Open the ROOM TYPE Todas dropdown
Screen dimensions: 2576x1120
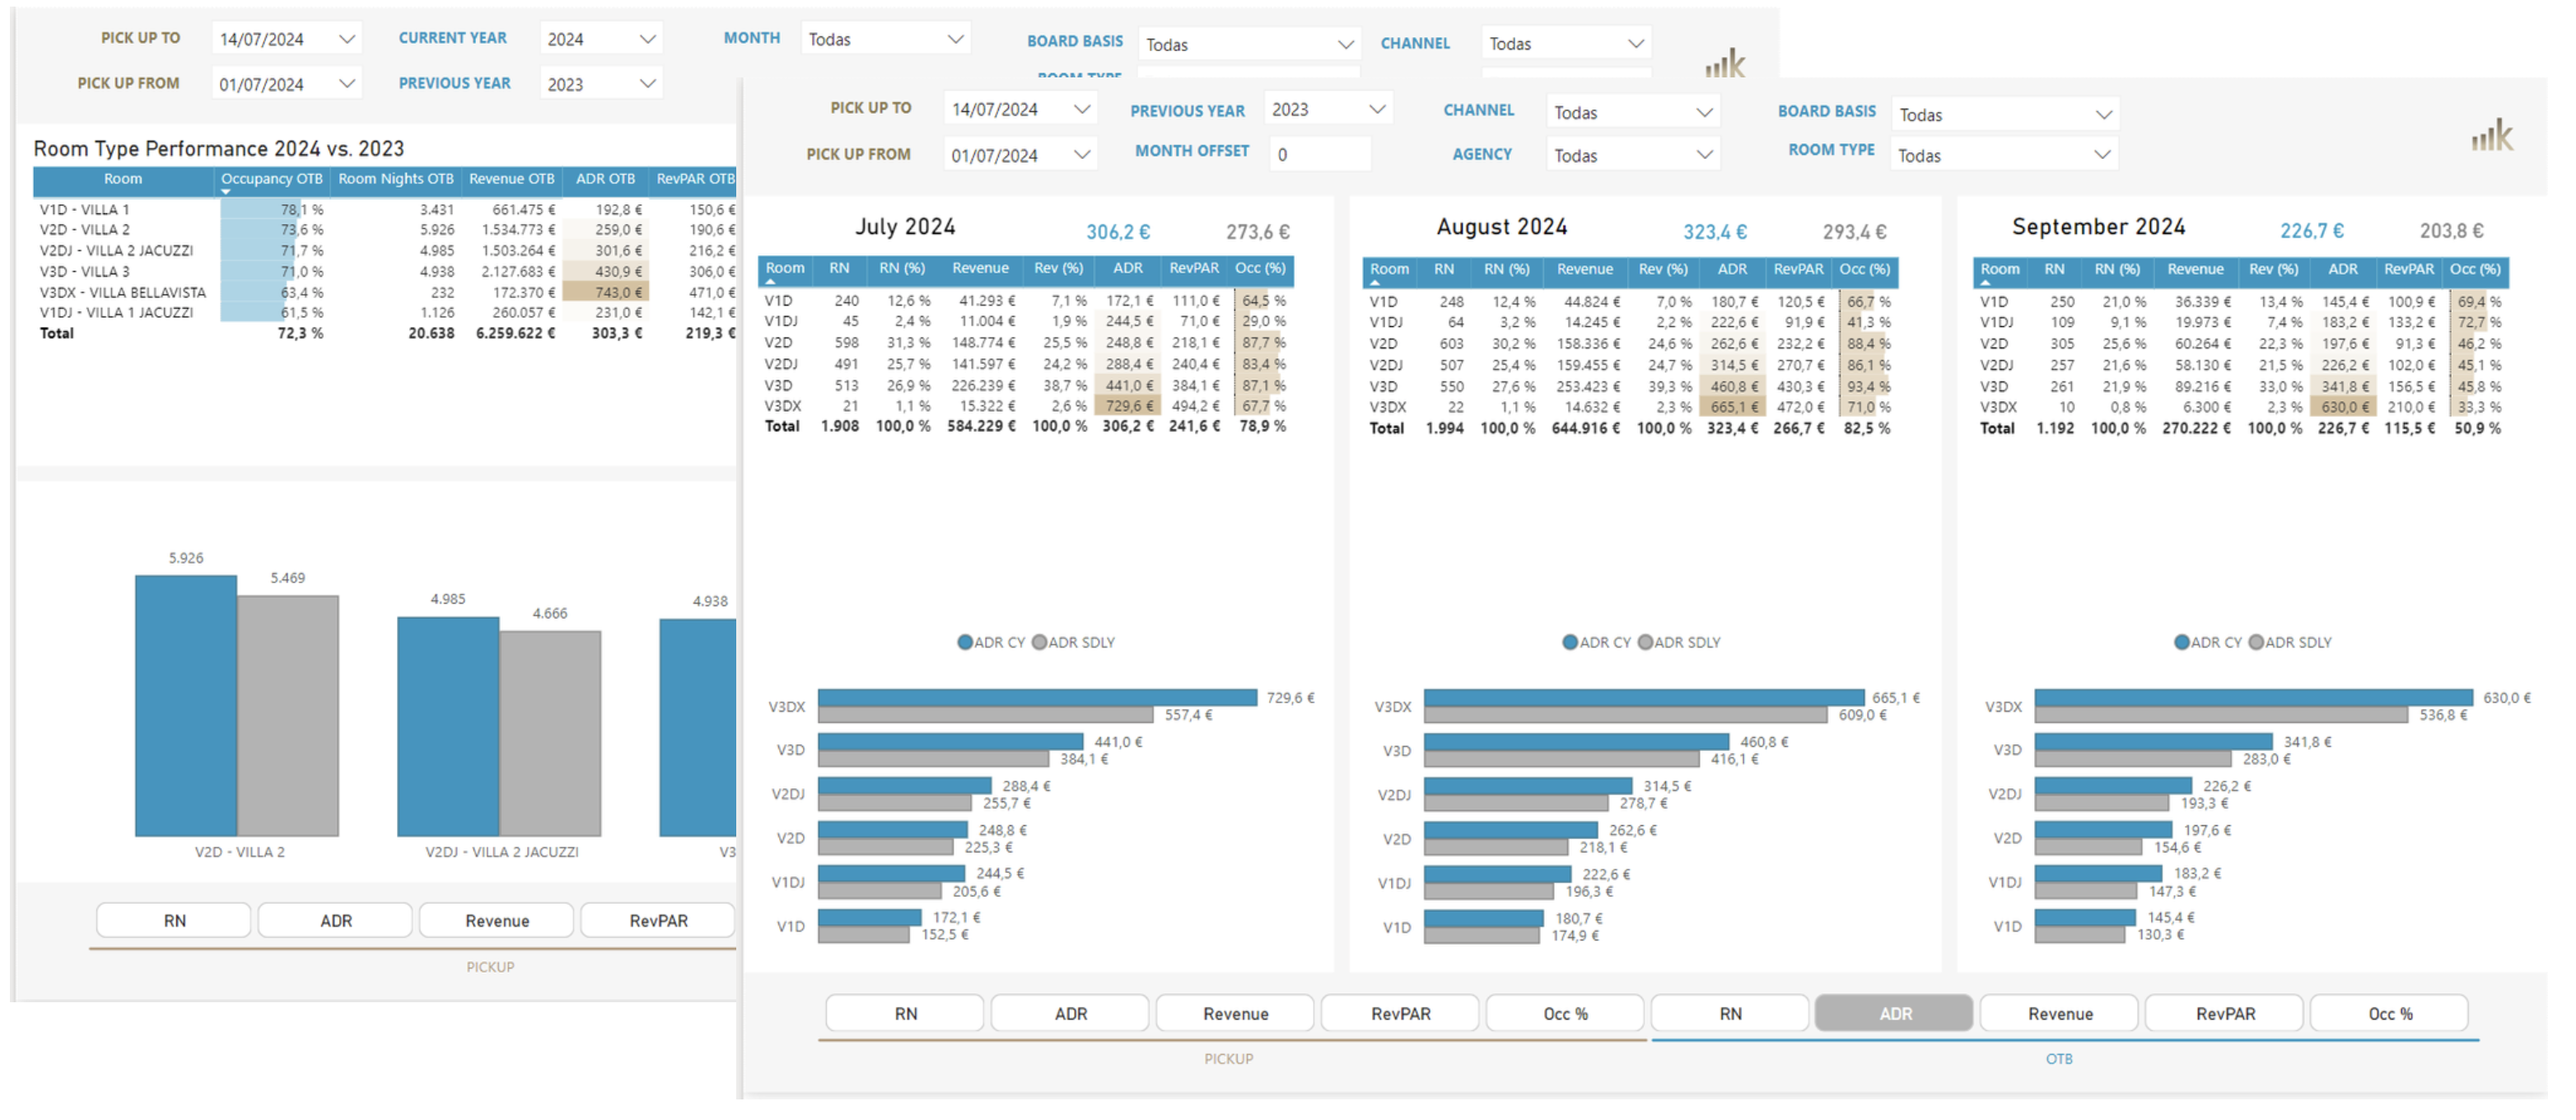(x=2004, y=155)
